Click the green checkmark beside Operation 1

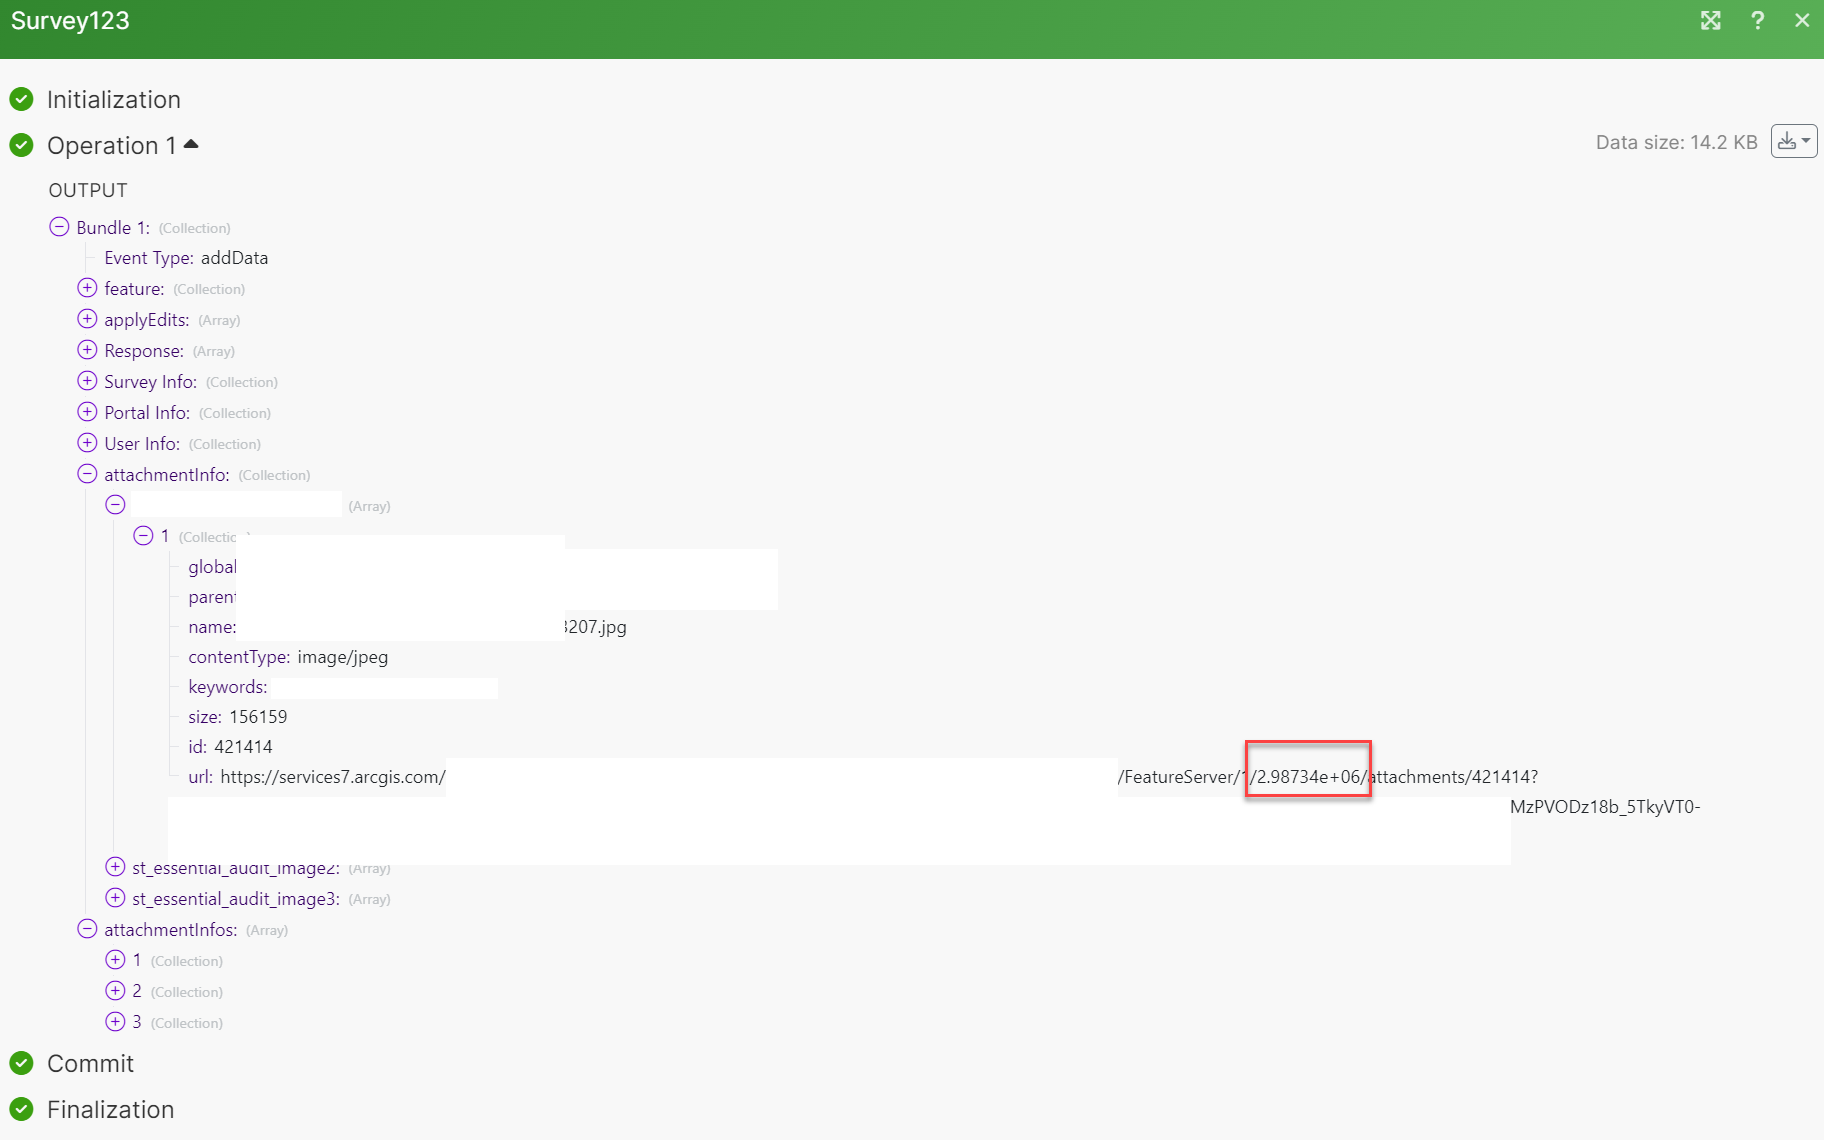point(21,146)
